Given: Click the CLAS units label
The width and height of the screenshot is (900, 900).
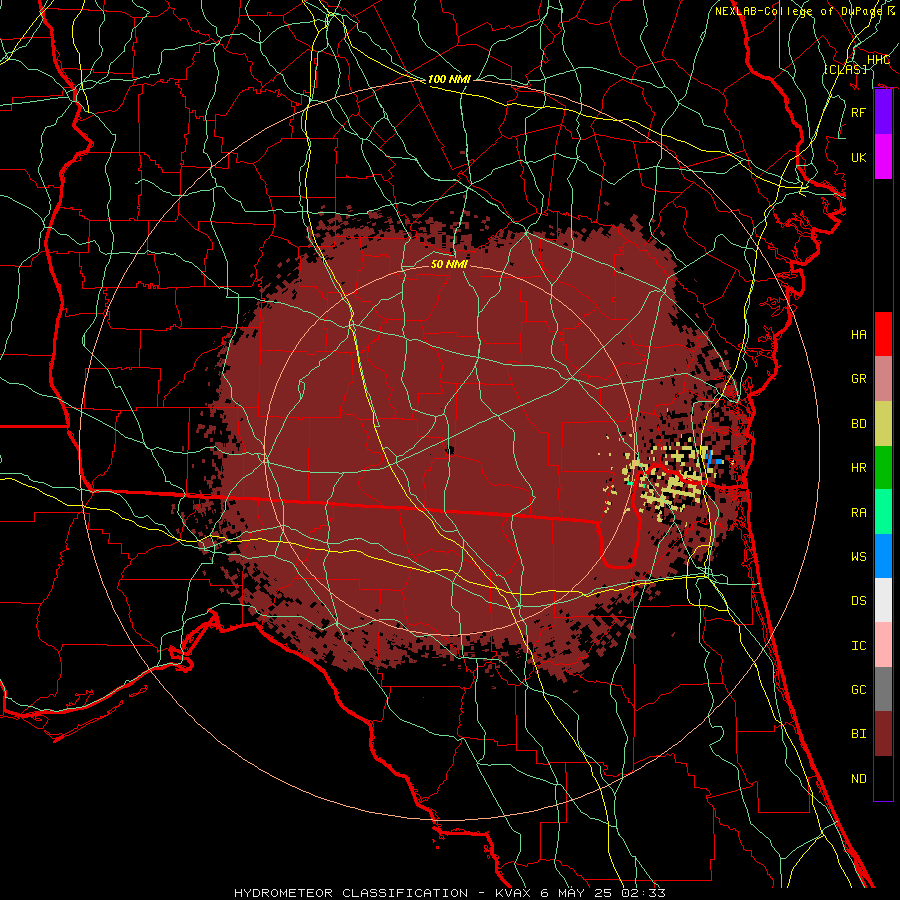Looking at the screenshot, I should coord(845,69).
